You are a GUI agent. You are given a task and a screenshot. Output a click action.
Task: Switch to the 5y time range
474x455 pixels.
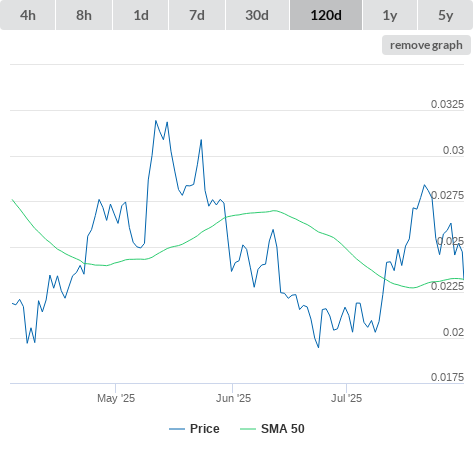coord(445,15)
